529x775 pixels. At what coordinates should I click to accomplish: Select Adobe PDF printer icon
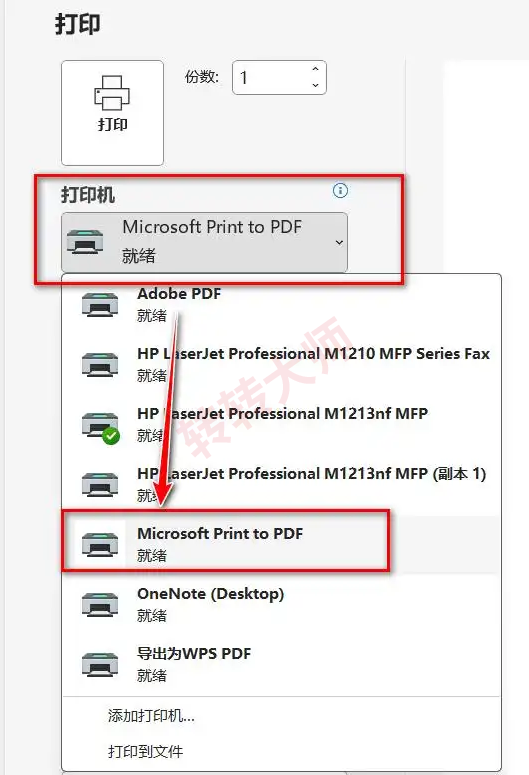pos(100,304)
